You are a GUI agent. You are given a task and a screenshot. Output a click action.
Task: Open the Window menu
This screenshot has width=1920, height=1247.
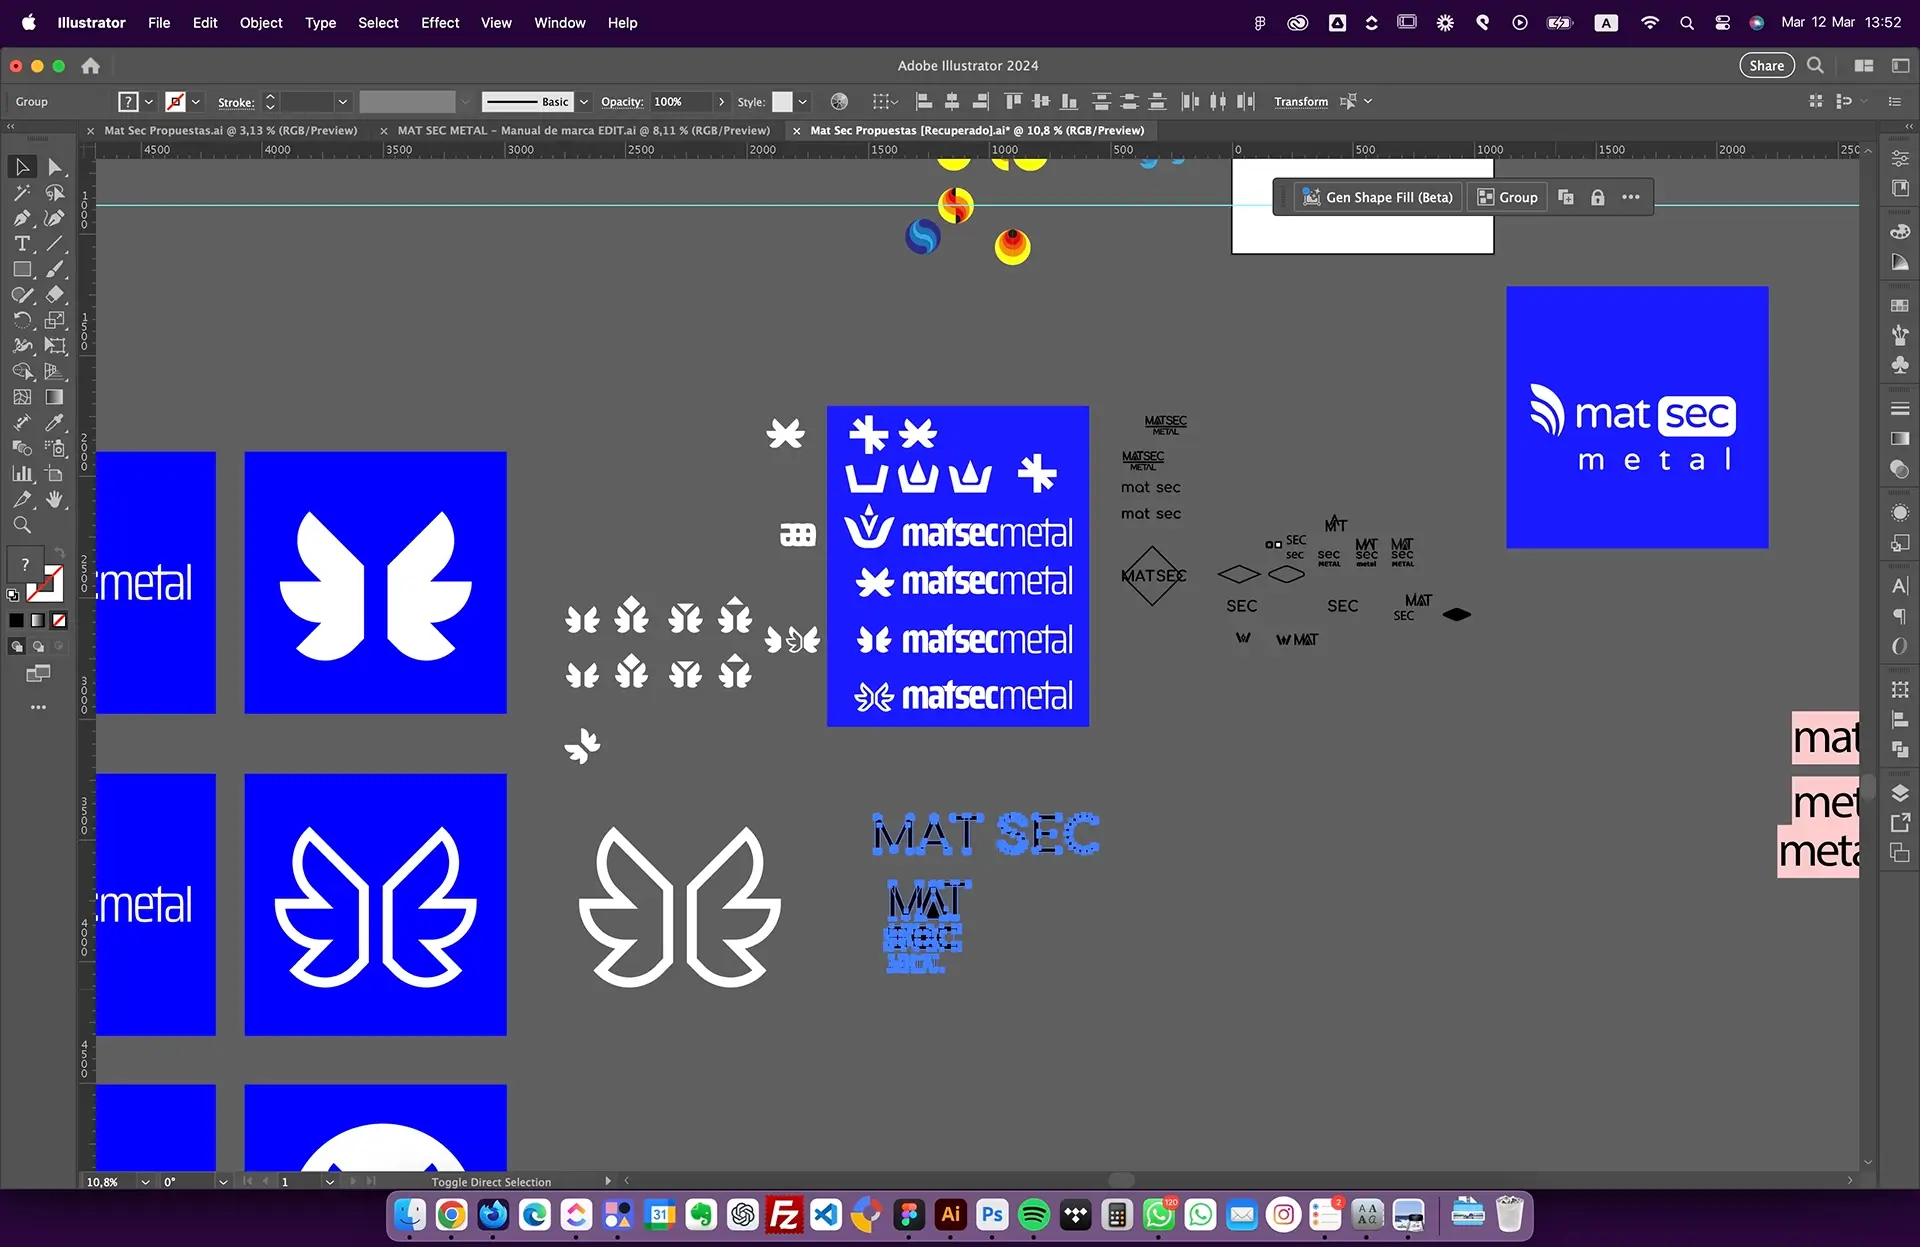(x=559, y=22)
